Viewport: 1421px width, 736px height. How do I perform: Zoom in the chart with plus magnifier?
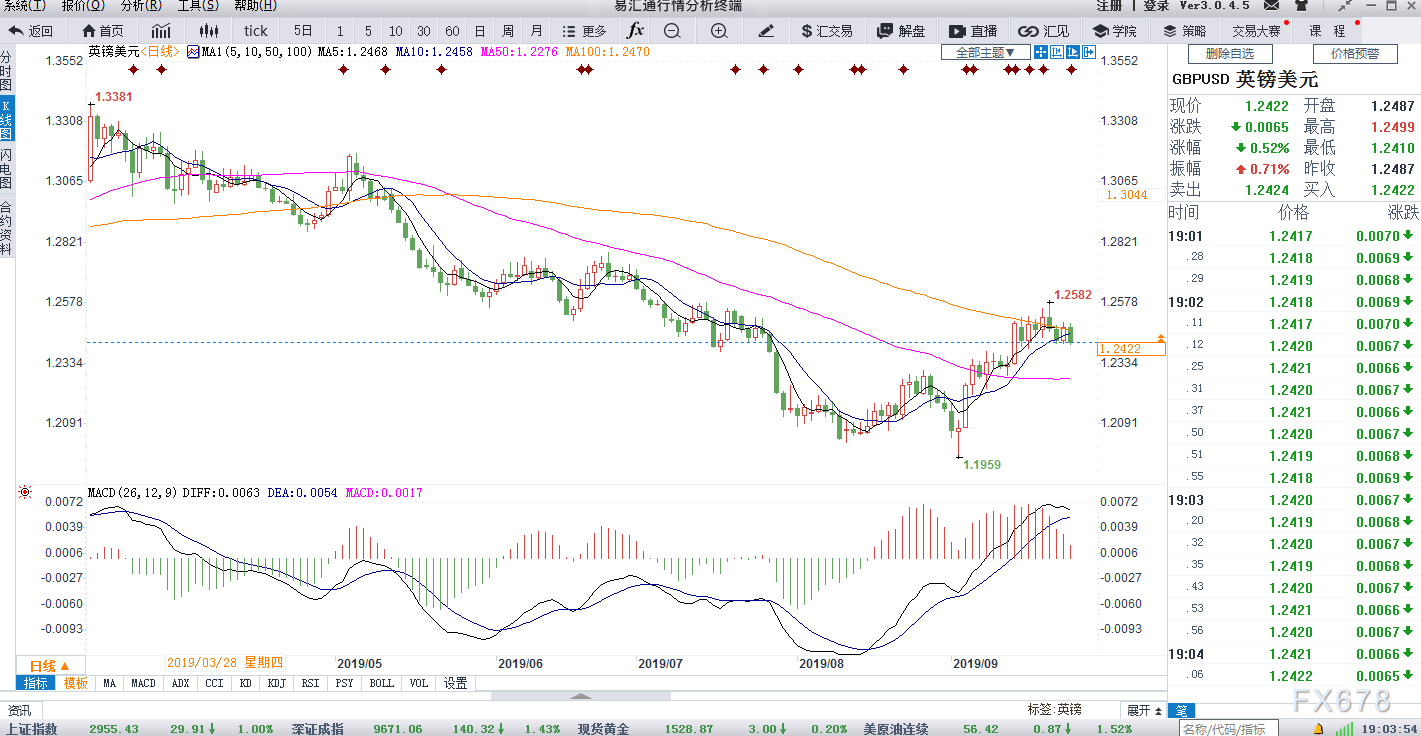pyautogui.click(x=719, y=31)
